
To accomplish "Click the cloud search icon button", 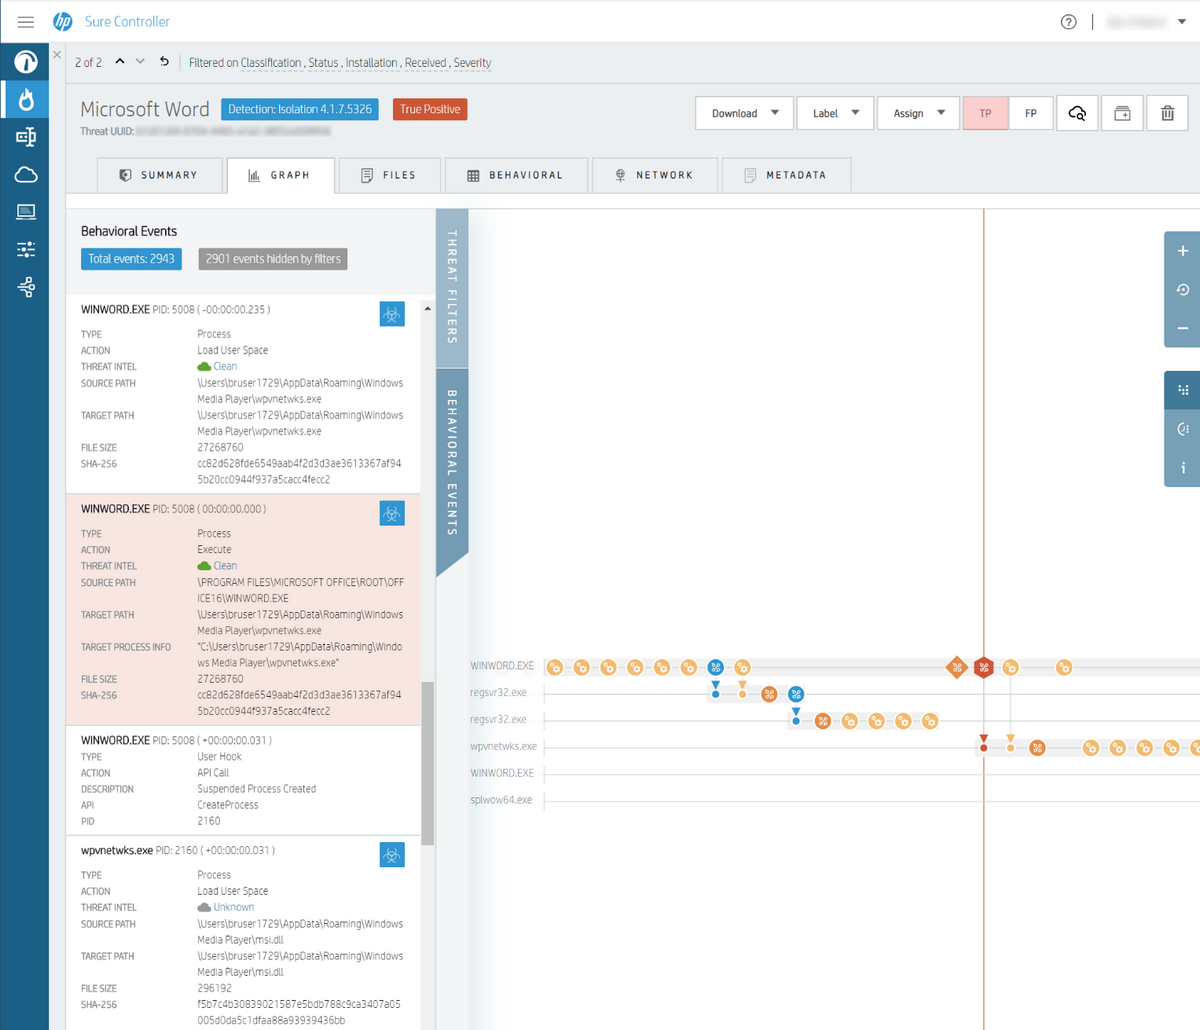I will click(x=1077, y=113).
